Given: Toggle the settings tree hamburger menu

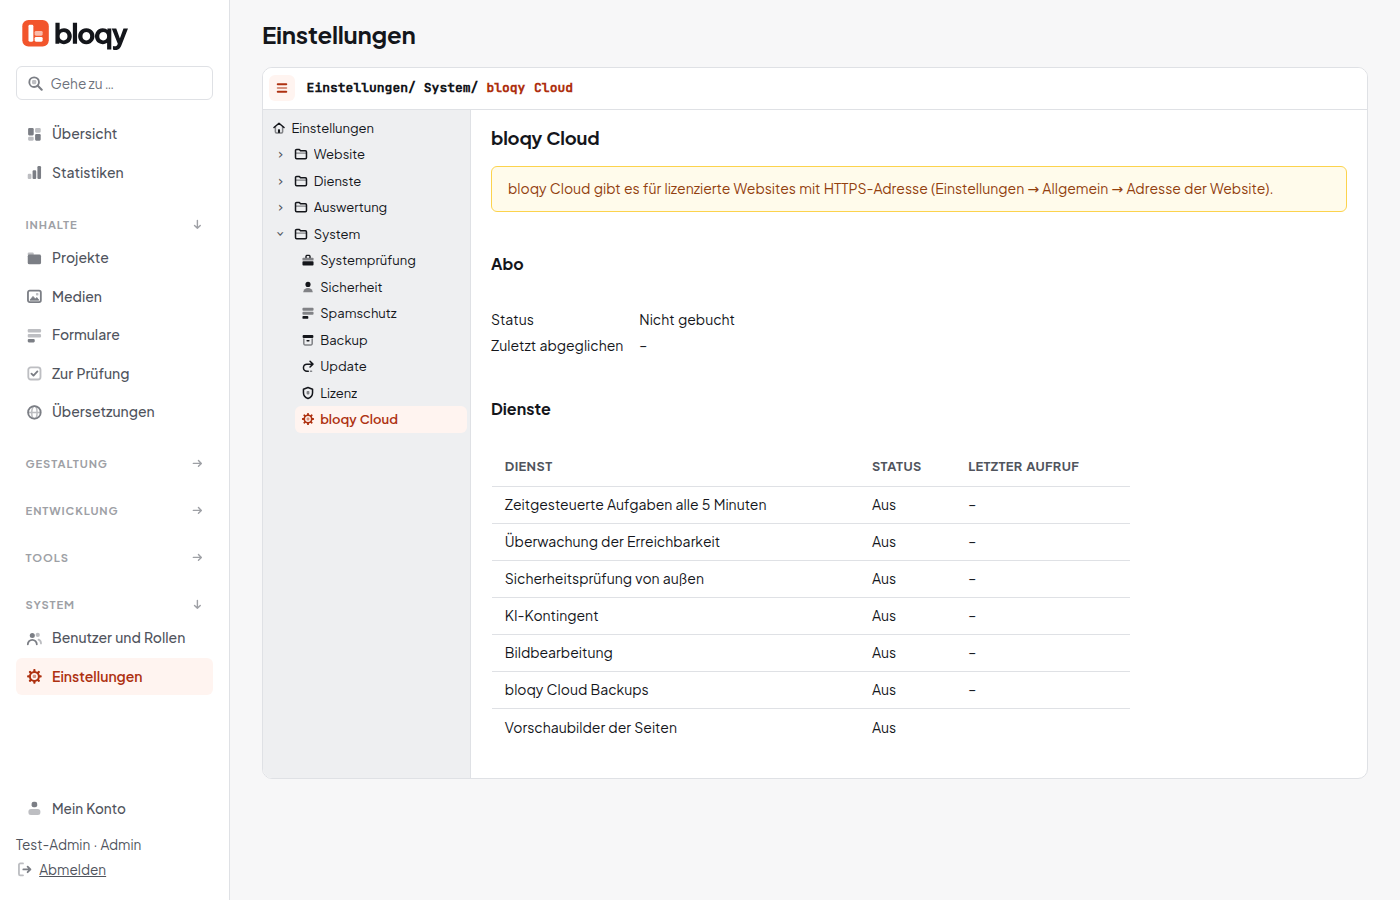Looking at the screenshot, I should click(282, 88).
